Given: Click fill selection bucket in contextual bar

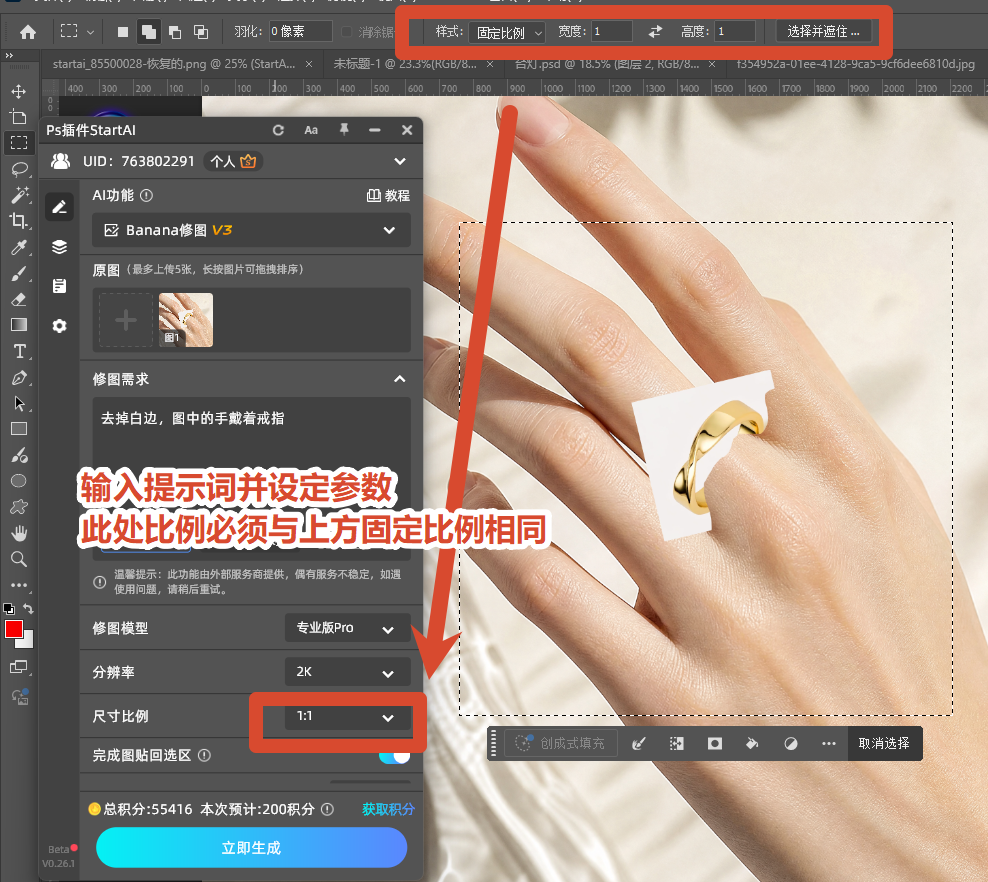Looking at the screenshot, I should click(x=752, y=743).
